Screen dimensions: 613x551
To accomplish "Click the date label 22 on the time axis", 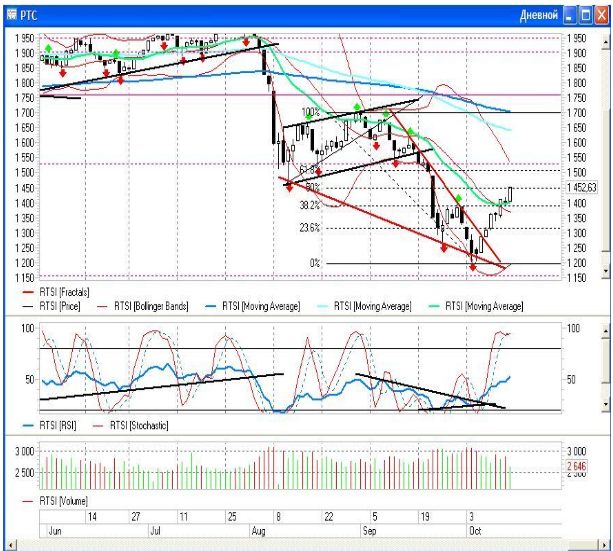I will [x=328, y=517].
